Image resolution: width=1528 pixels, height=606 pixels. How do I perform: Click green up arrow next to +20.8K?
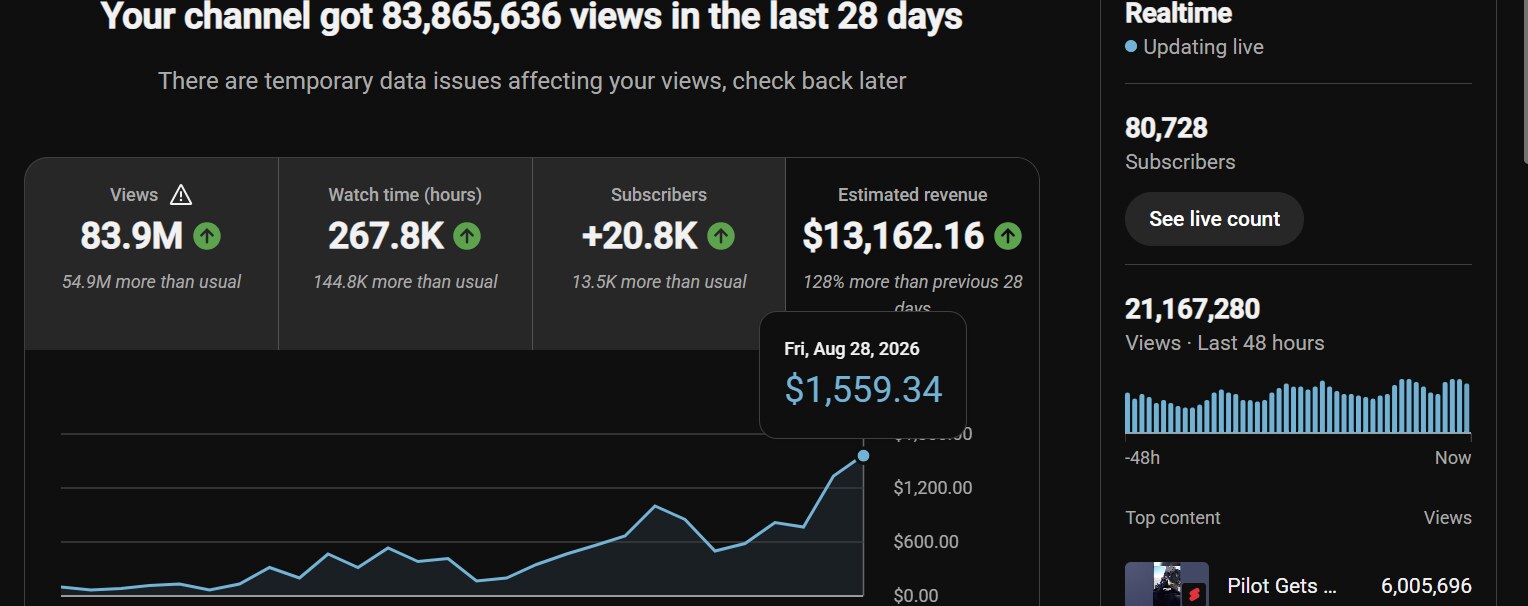pyautogui.click(x=721, y=236)
